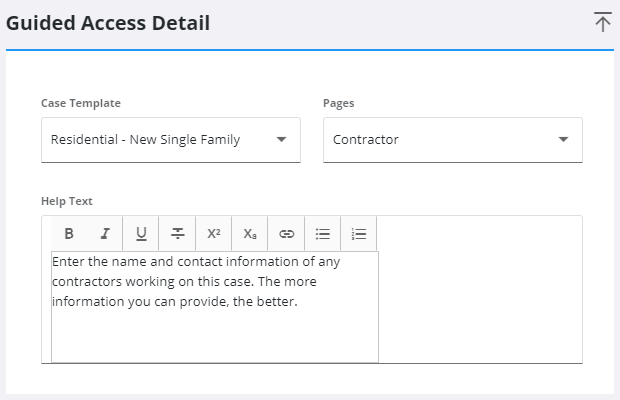
Task: Create a bulleted list
Action: click(322, 233)
